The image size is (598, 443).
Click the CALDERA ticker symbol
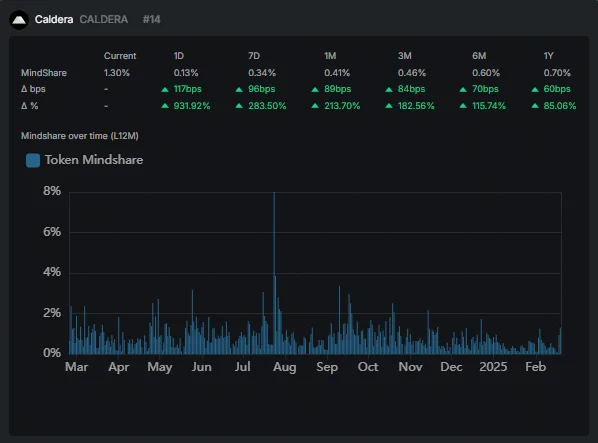point(104,19)
